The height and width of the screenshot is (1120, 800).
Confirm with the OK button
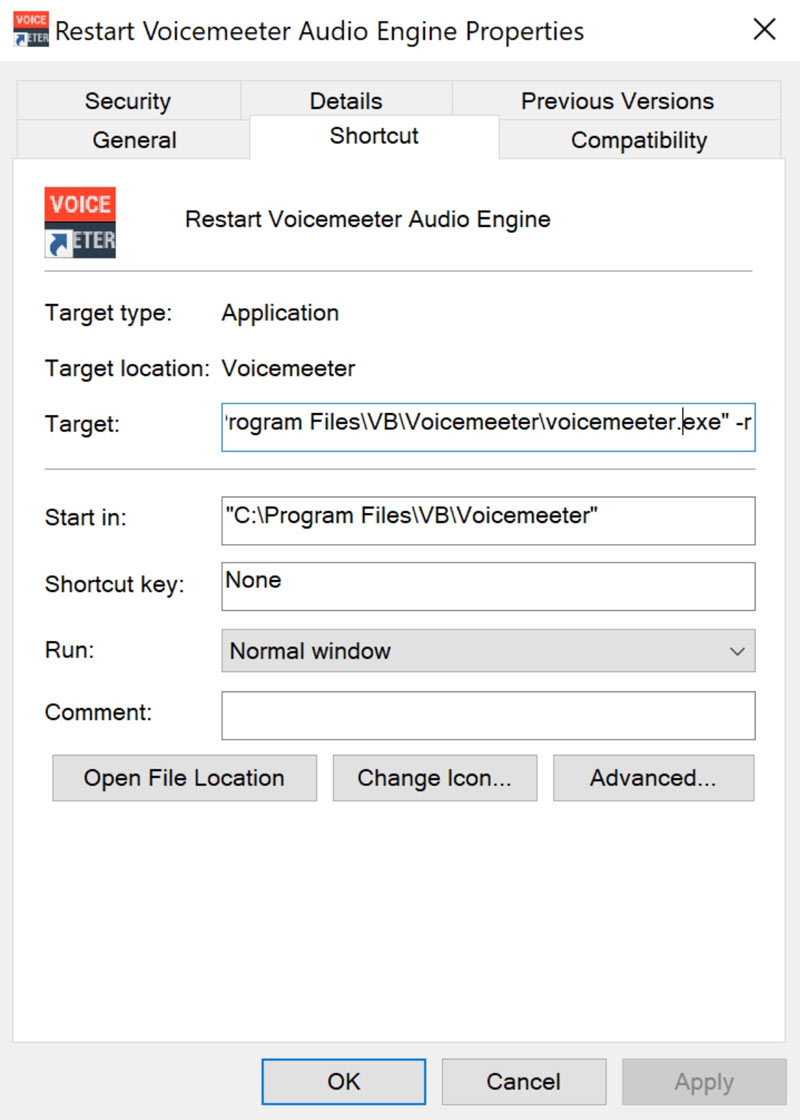tap(344, 1081)
